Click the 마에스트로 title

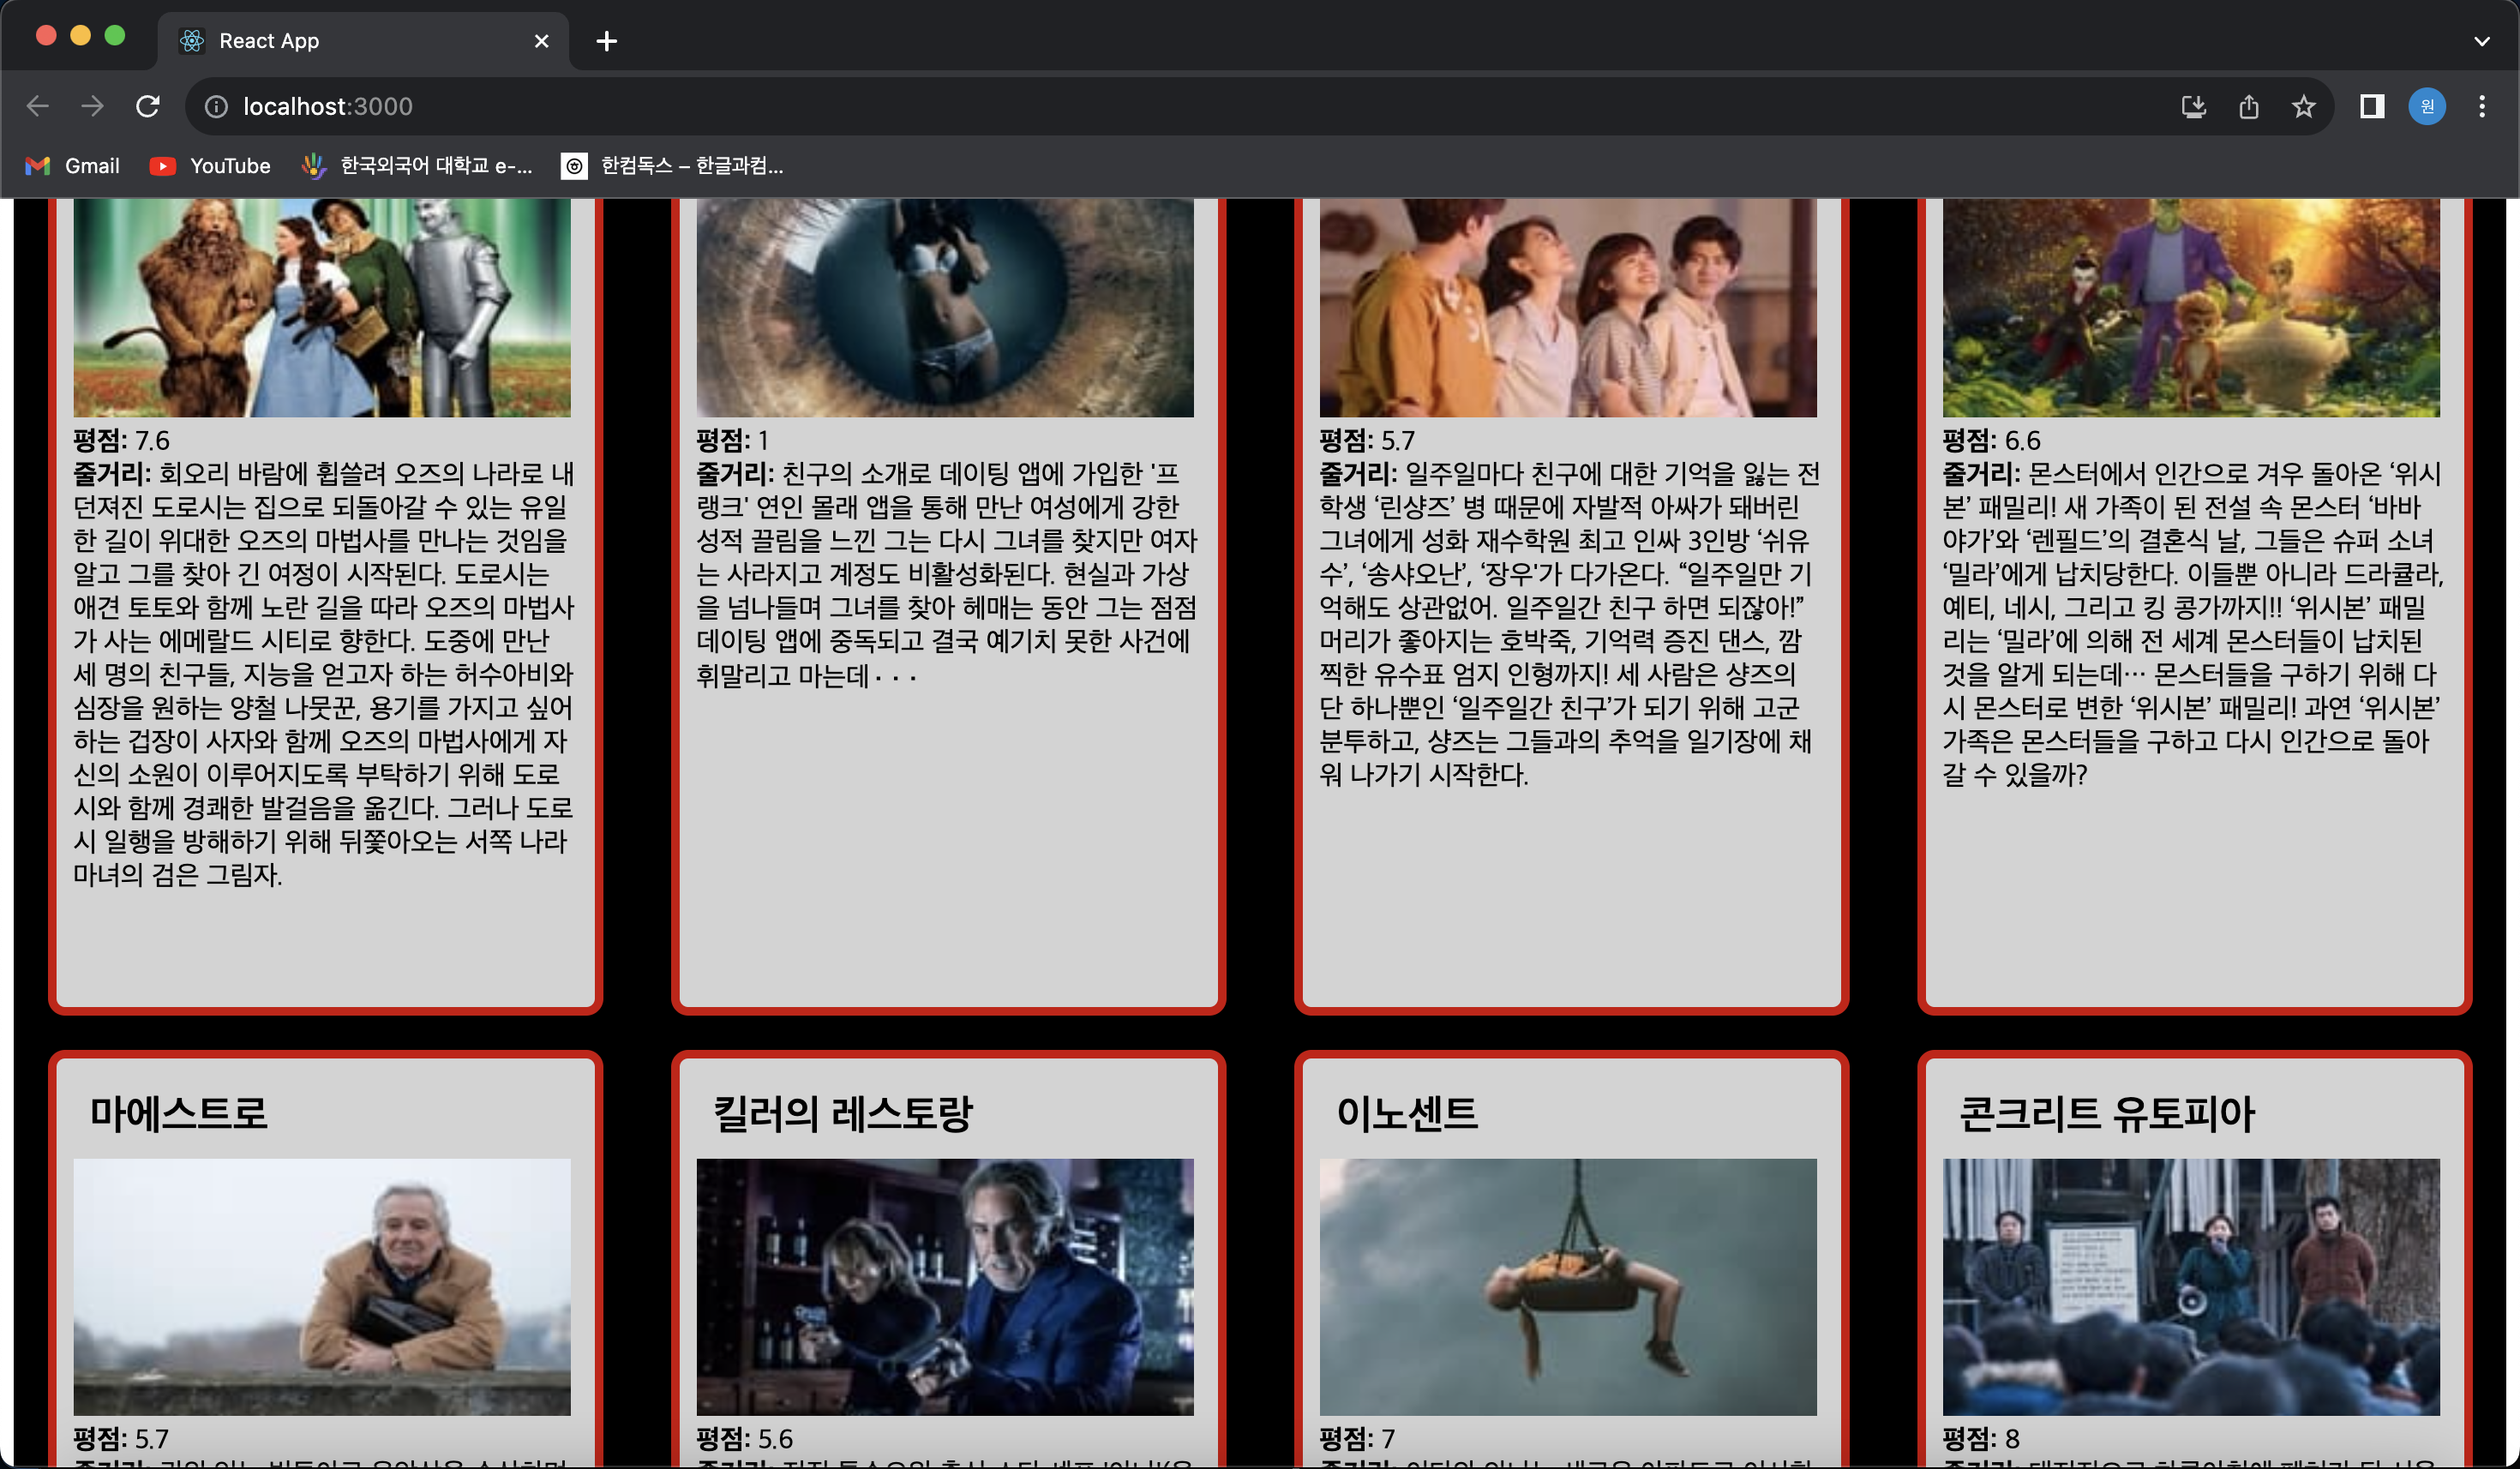[x=179, y=1113]
